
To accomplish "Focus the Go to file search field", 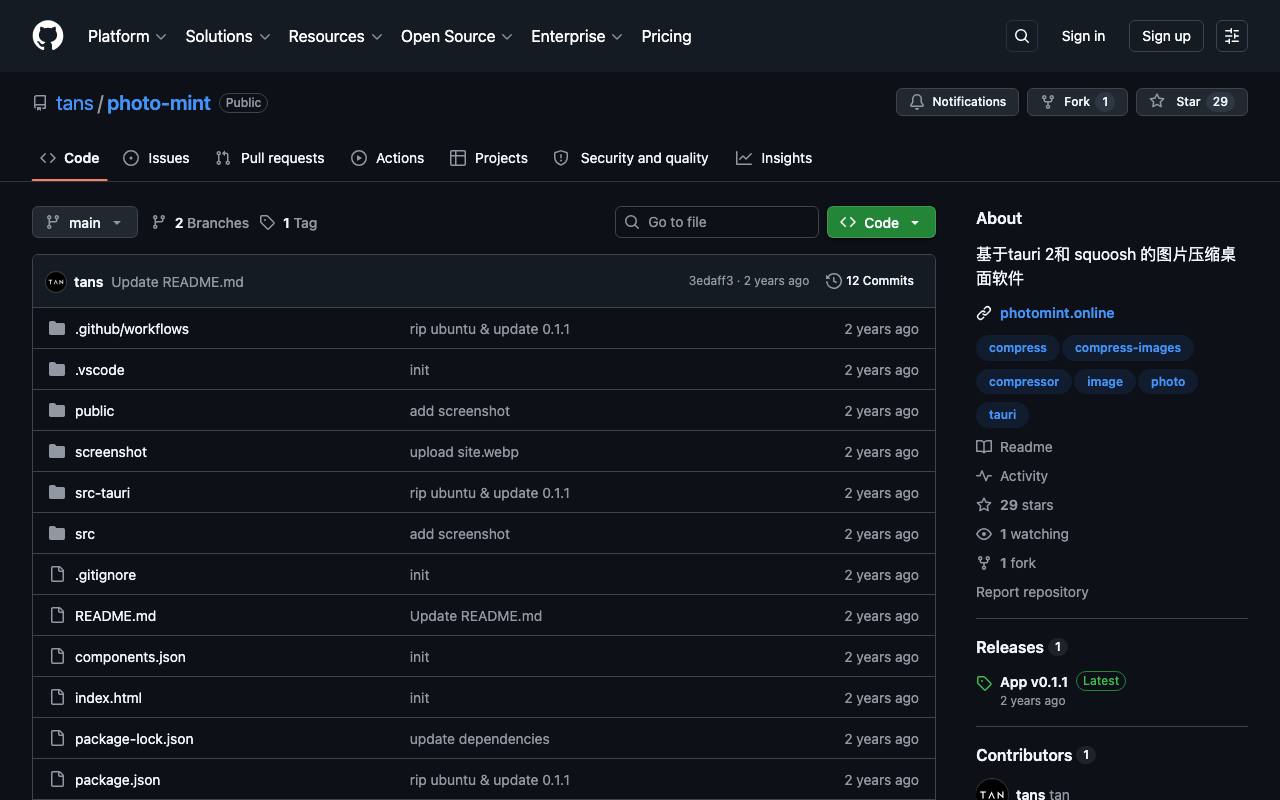I will click(717, 222).
